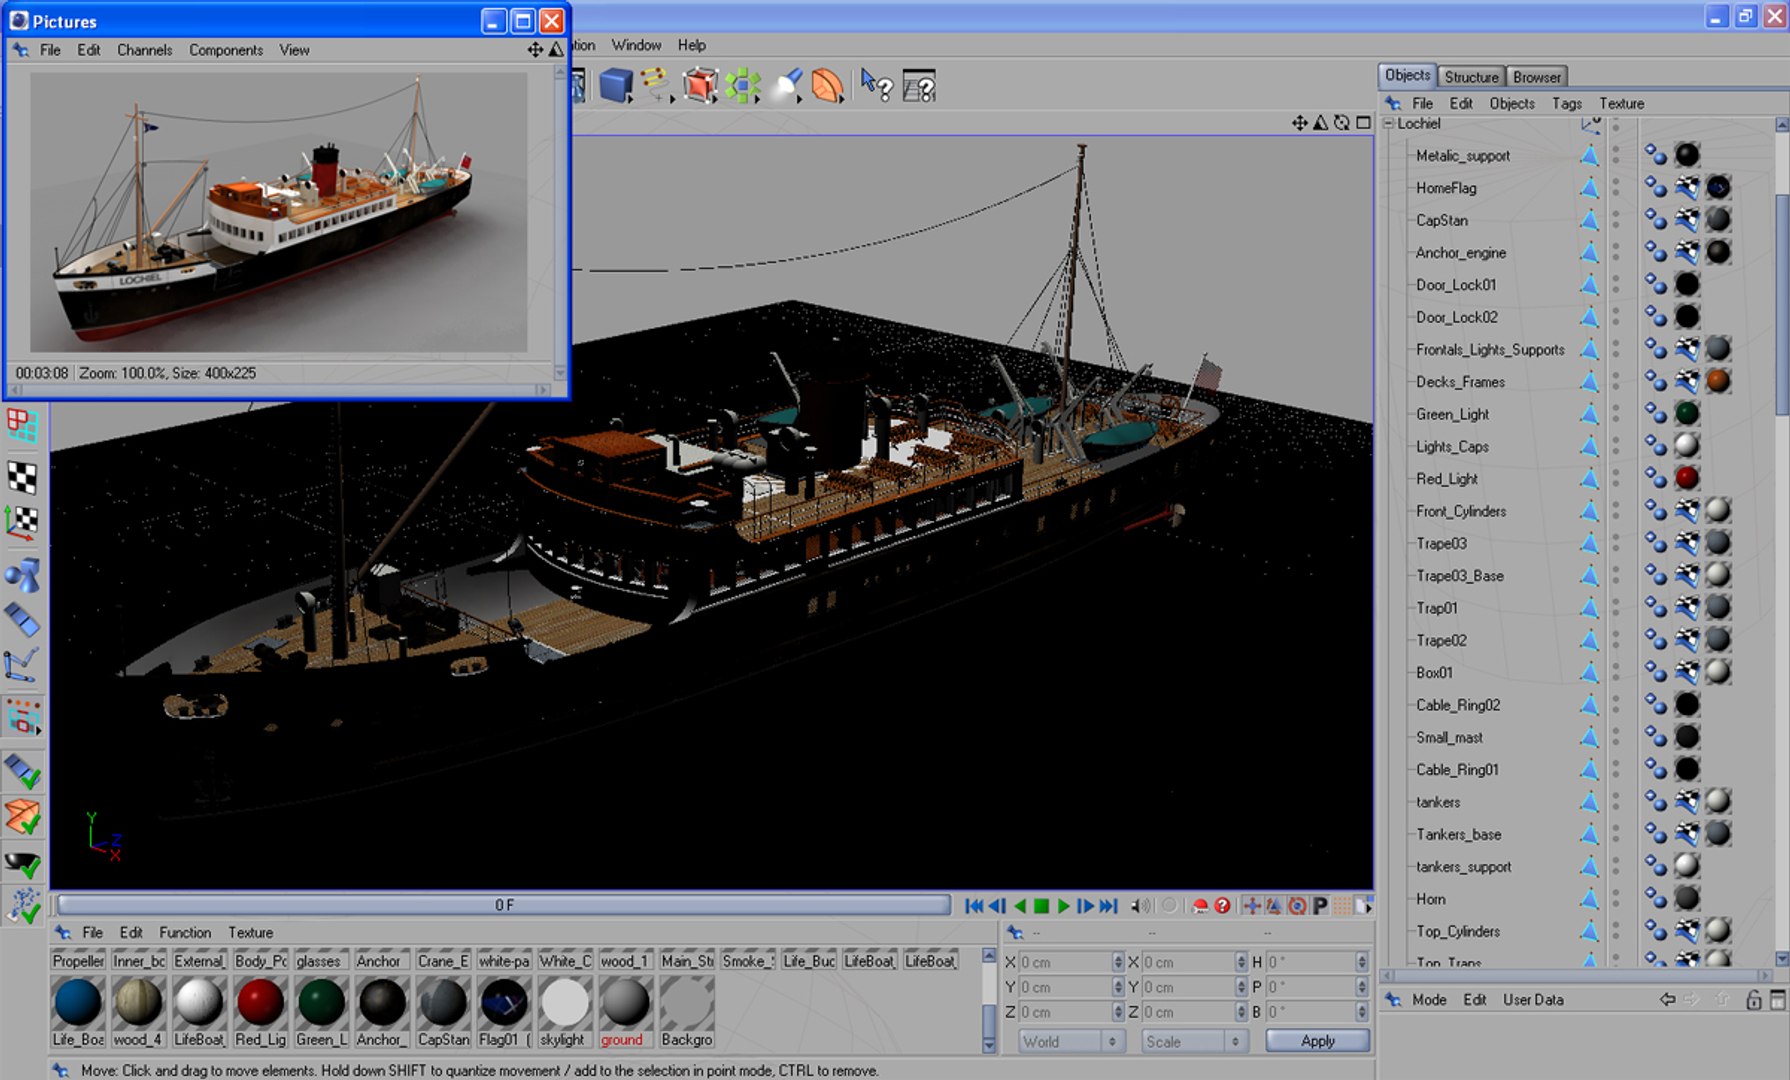The height and width of the screenshot is (1080, 1790).
Task: Toggle visibility dots for the Red_Light object
Action: tap(1616, 479)
